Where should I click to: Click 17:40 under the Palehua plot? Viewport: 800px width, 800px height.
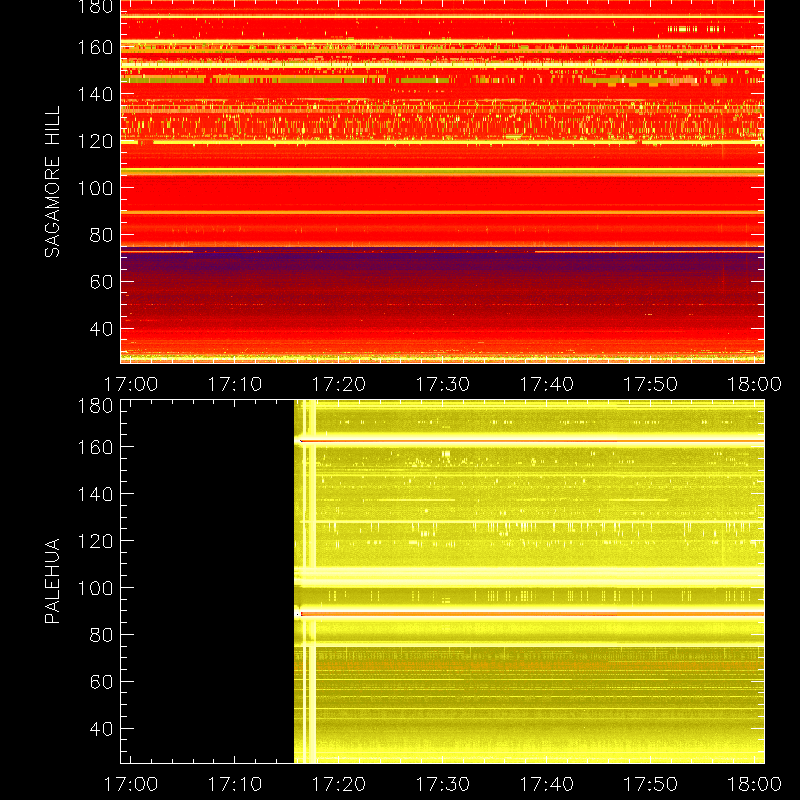coord(546,784)
